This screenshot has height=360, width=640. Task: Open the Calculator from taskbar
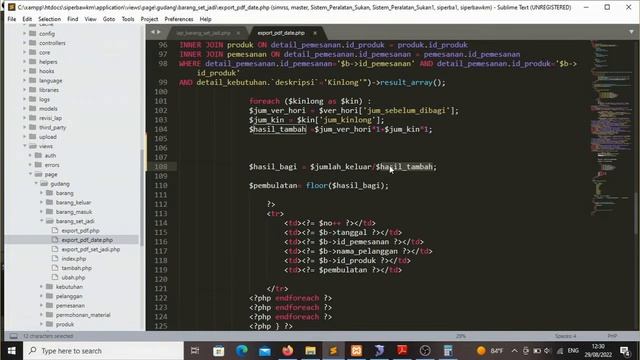[x=448, y=351]
